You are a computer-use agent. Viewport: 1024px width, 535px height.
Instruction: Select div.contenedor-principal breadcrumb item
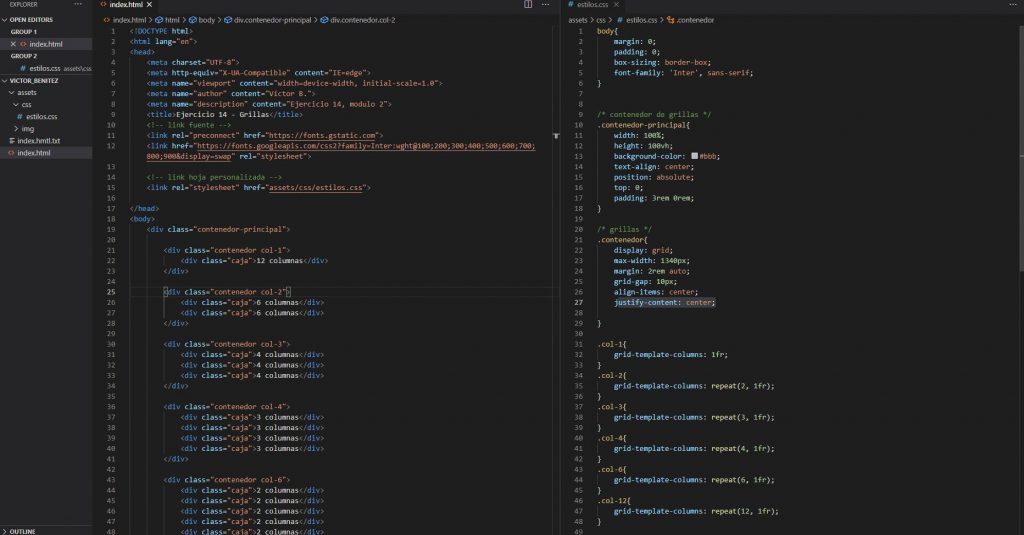[272, 20]
